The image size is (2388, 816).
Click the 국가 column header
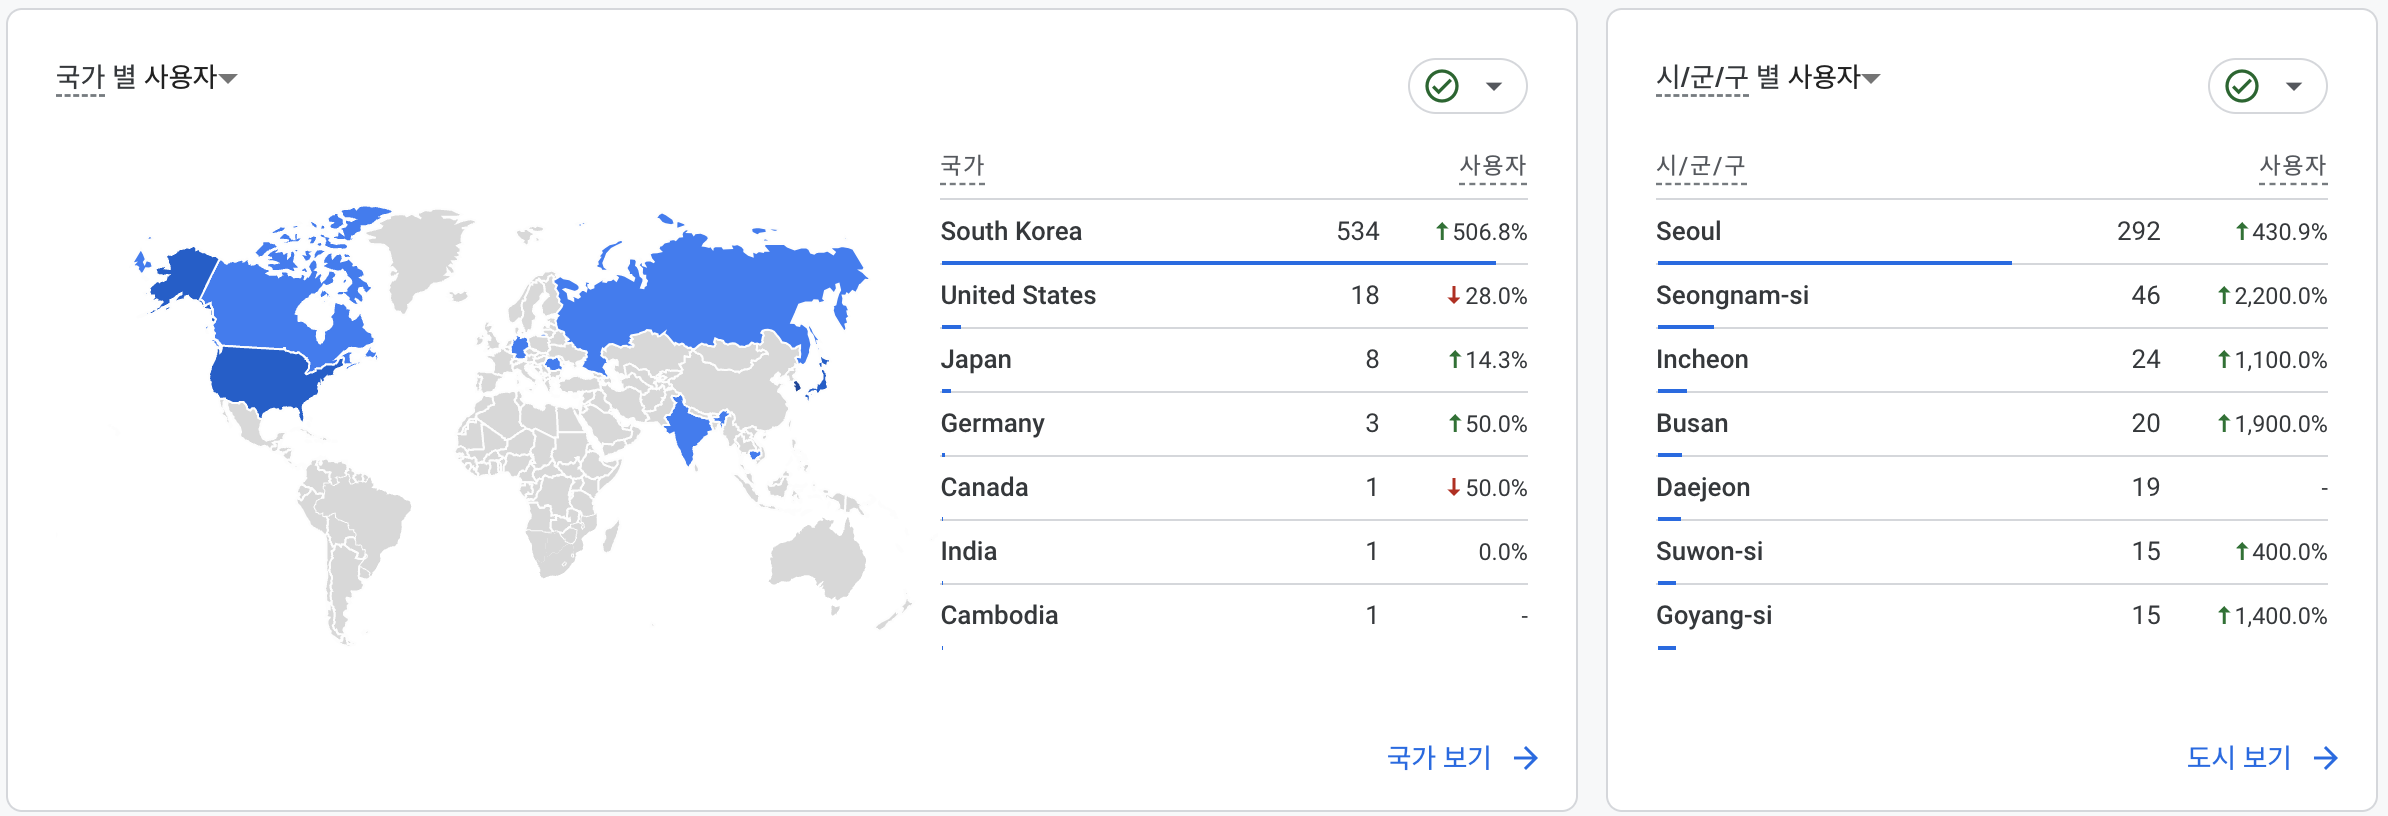[963, 166]
